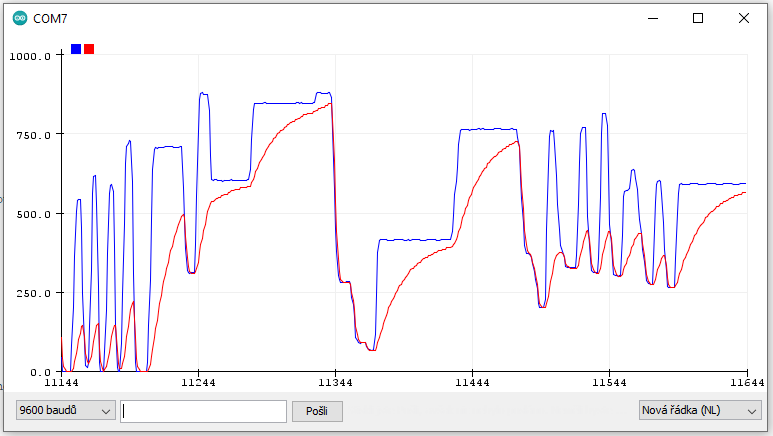This screenshot has width=773, height=436.
Task: Open the 9600 baud rate dropdown
Action: (65, 411)
